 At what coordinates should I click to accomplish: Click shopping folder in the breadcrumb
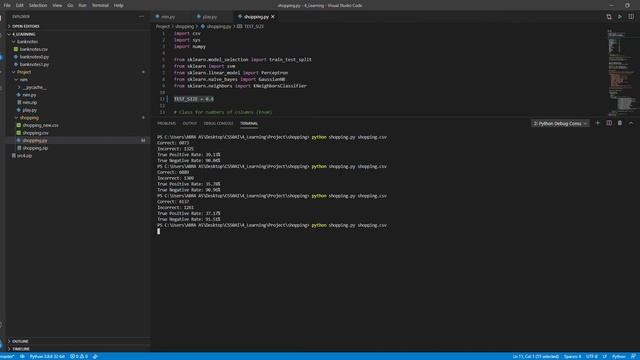(x=184, y=27)
